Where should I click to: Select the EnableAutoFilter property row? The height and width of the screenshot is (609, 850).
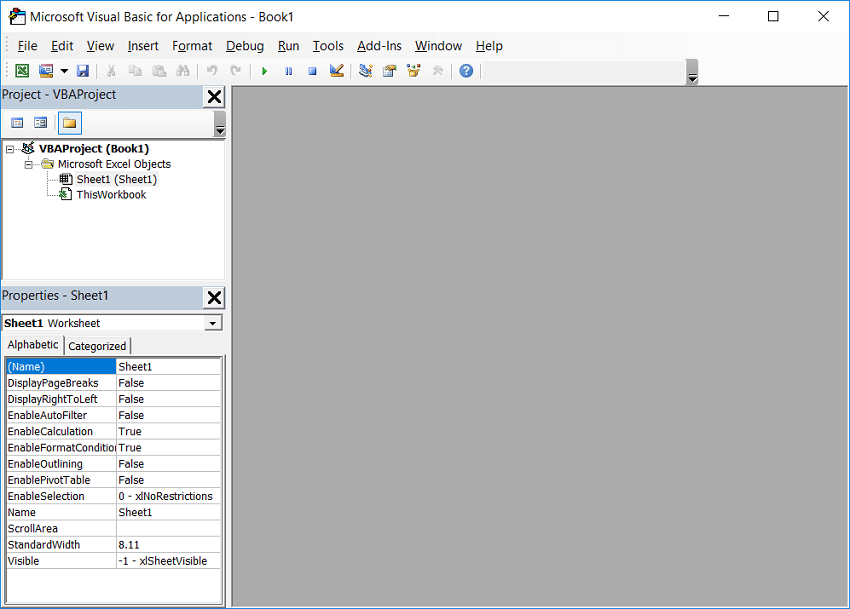(113, 415)
